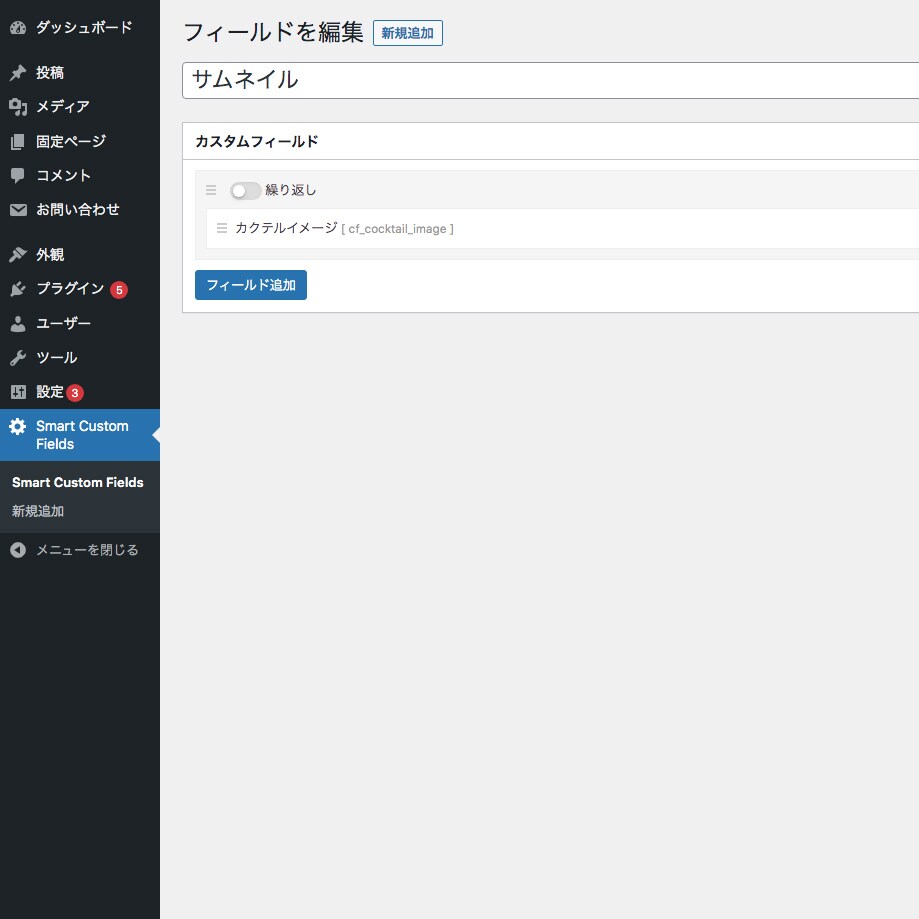This screenshot has width=919, height=919.
Task: Open the 新規追加 submenu in sidebar
Action: click(x=38, y=511)
